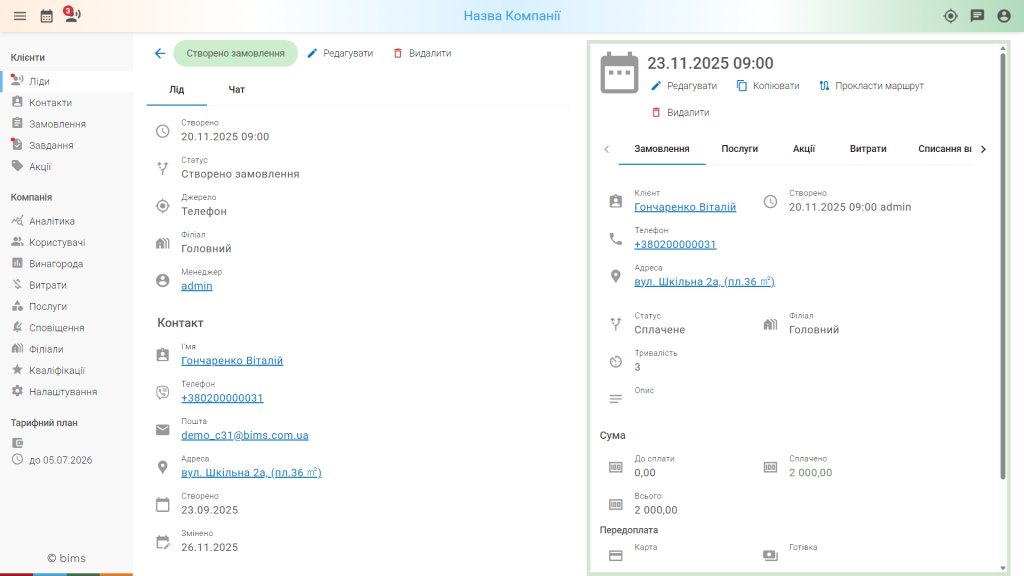Click Видалити for the lead
Viewport: 1024px width, 576px height.
click(x=423, y=54)
